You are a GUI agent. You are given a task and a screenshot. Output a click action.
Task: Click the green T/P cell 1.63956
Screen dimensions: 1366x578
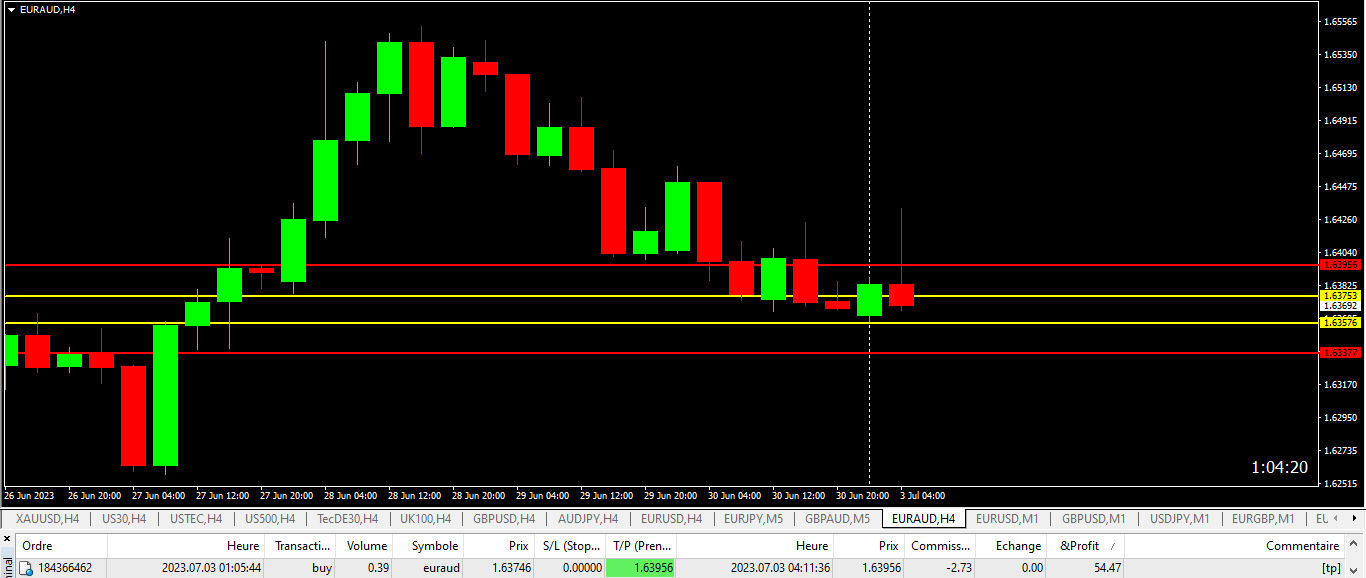[x=642, y=568]
